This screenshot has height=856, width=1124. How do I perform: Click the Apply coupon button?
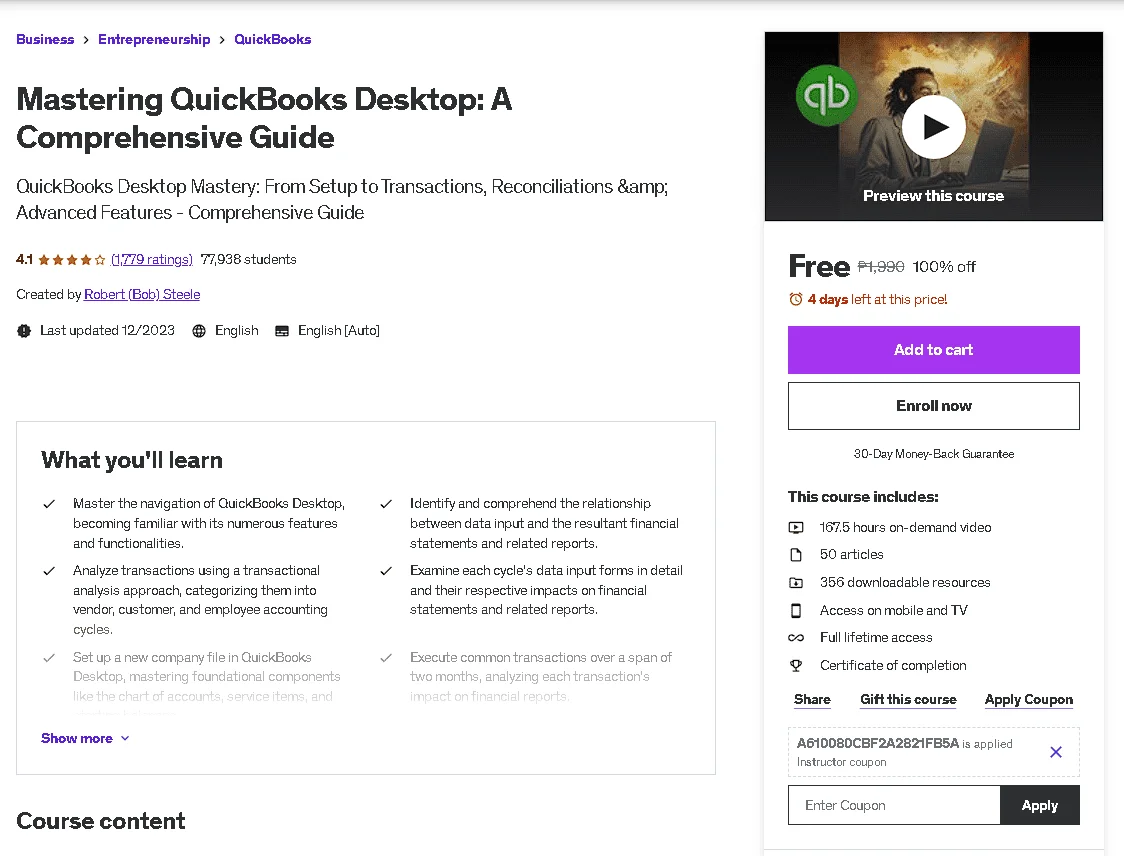[1039, 805]
